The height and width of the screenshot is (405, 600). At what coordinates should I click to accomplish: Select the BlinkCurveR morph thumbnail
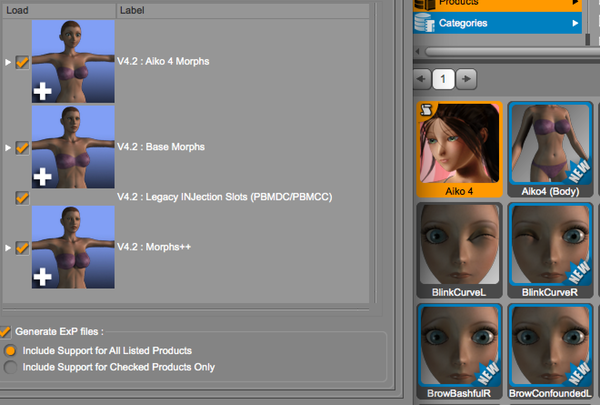[550, 250]
